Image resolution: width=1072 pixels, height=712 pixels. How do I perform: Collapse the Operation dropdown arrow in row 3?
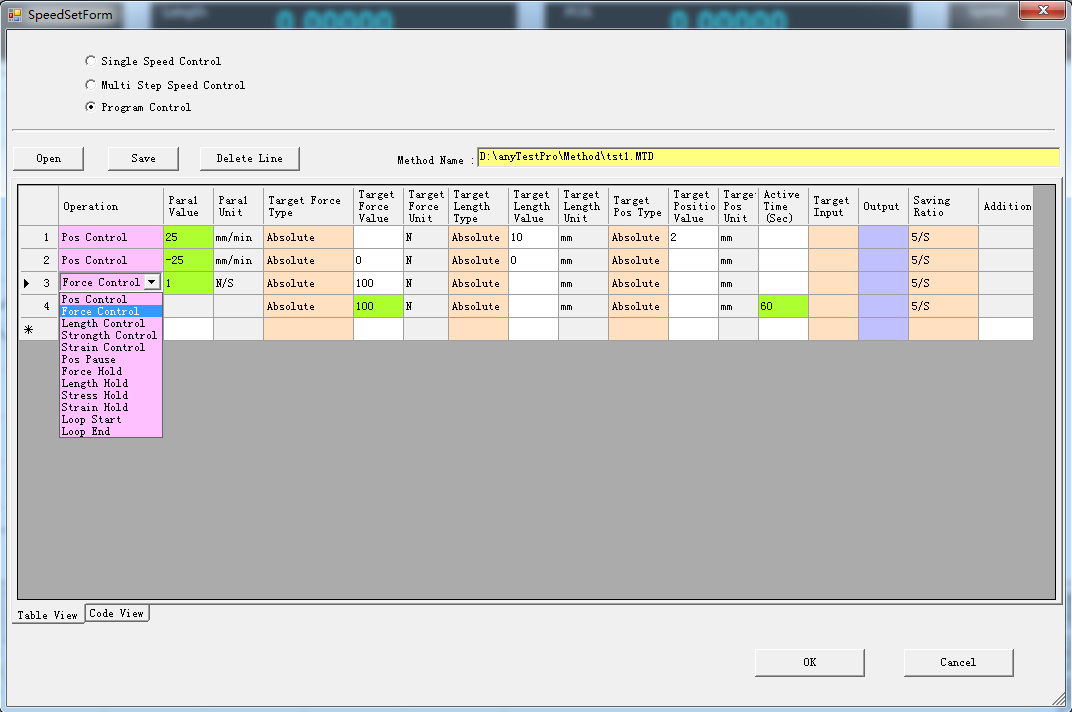pos(151,283)
